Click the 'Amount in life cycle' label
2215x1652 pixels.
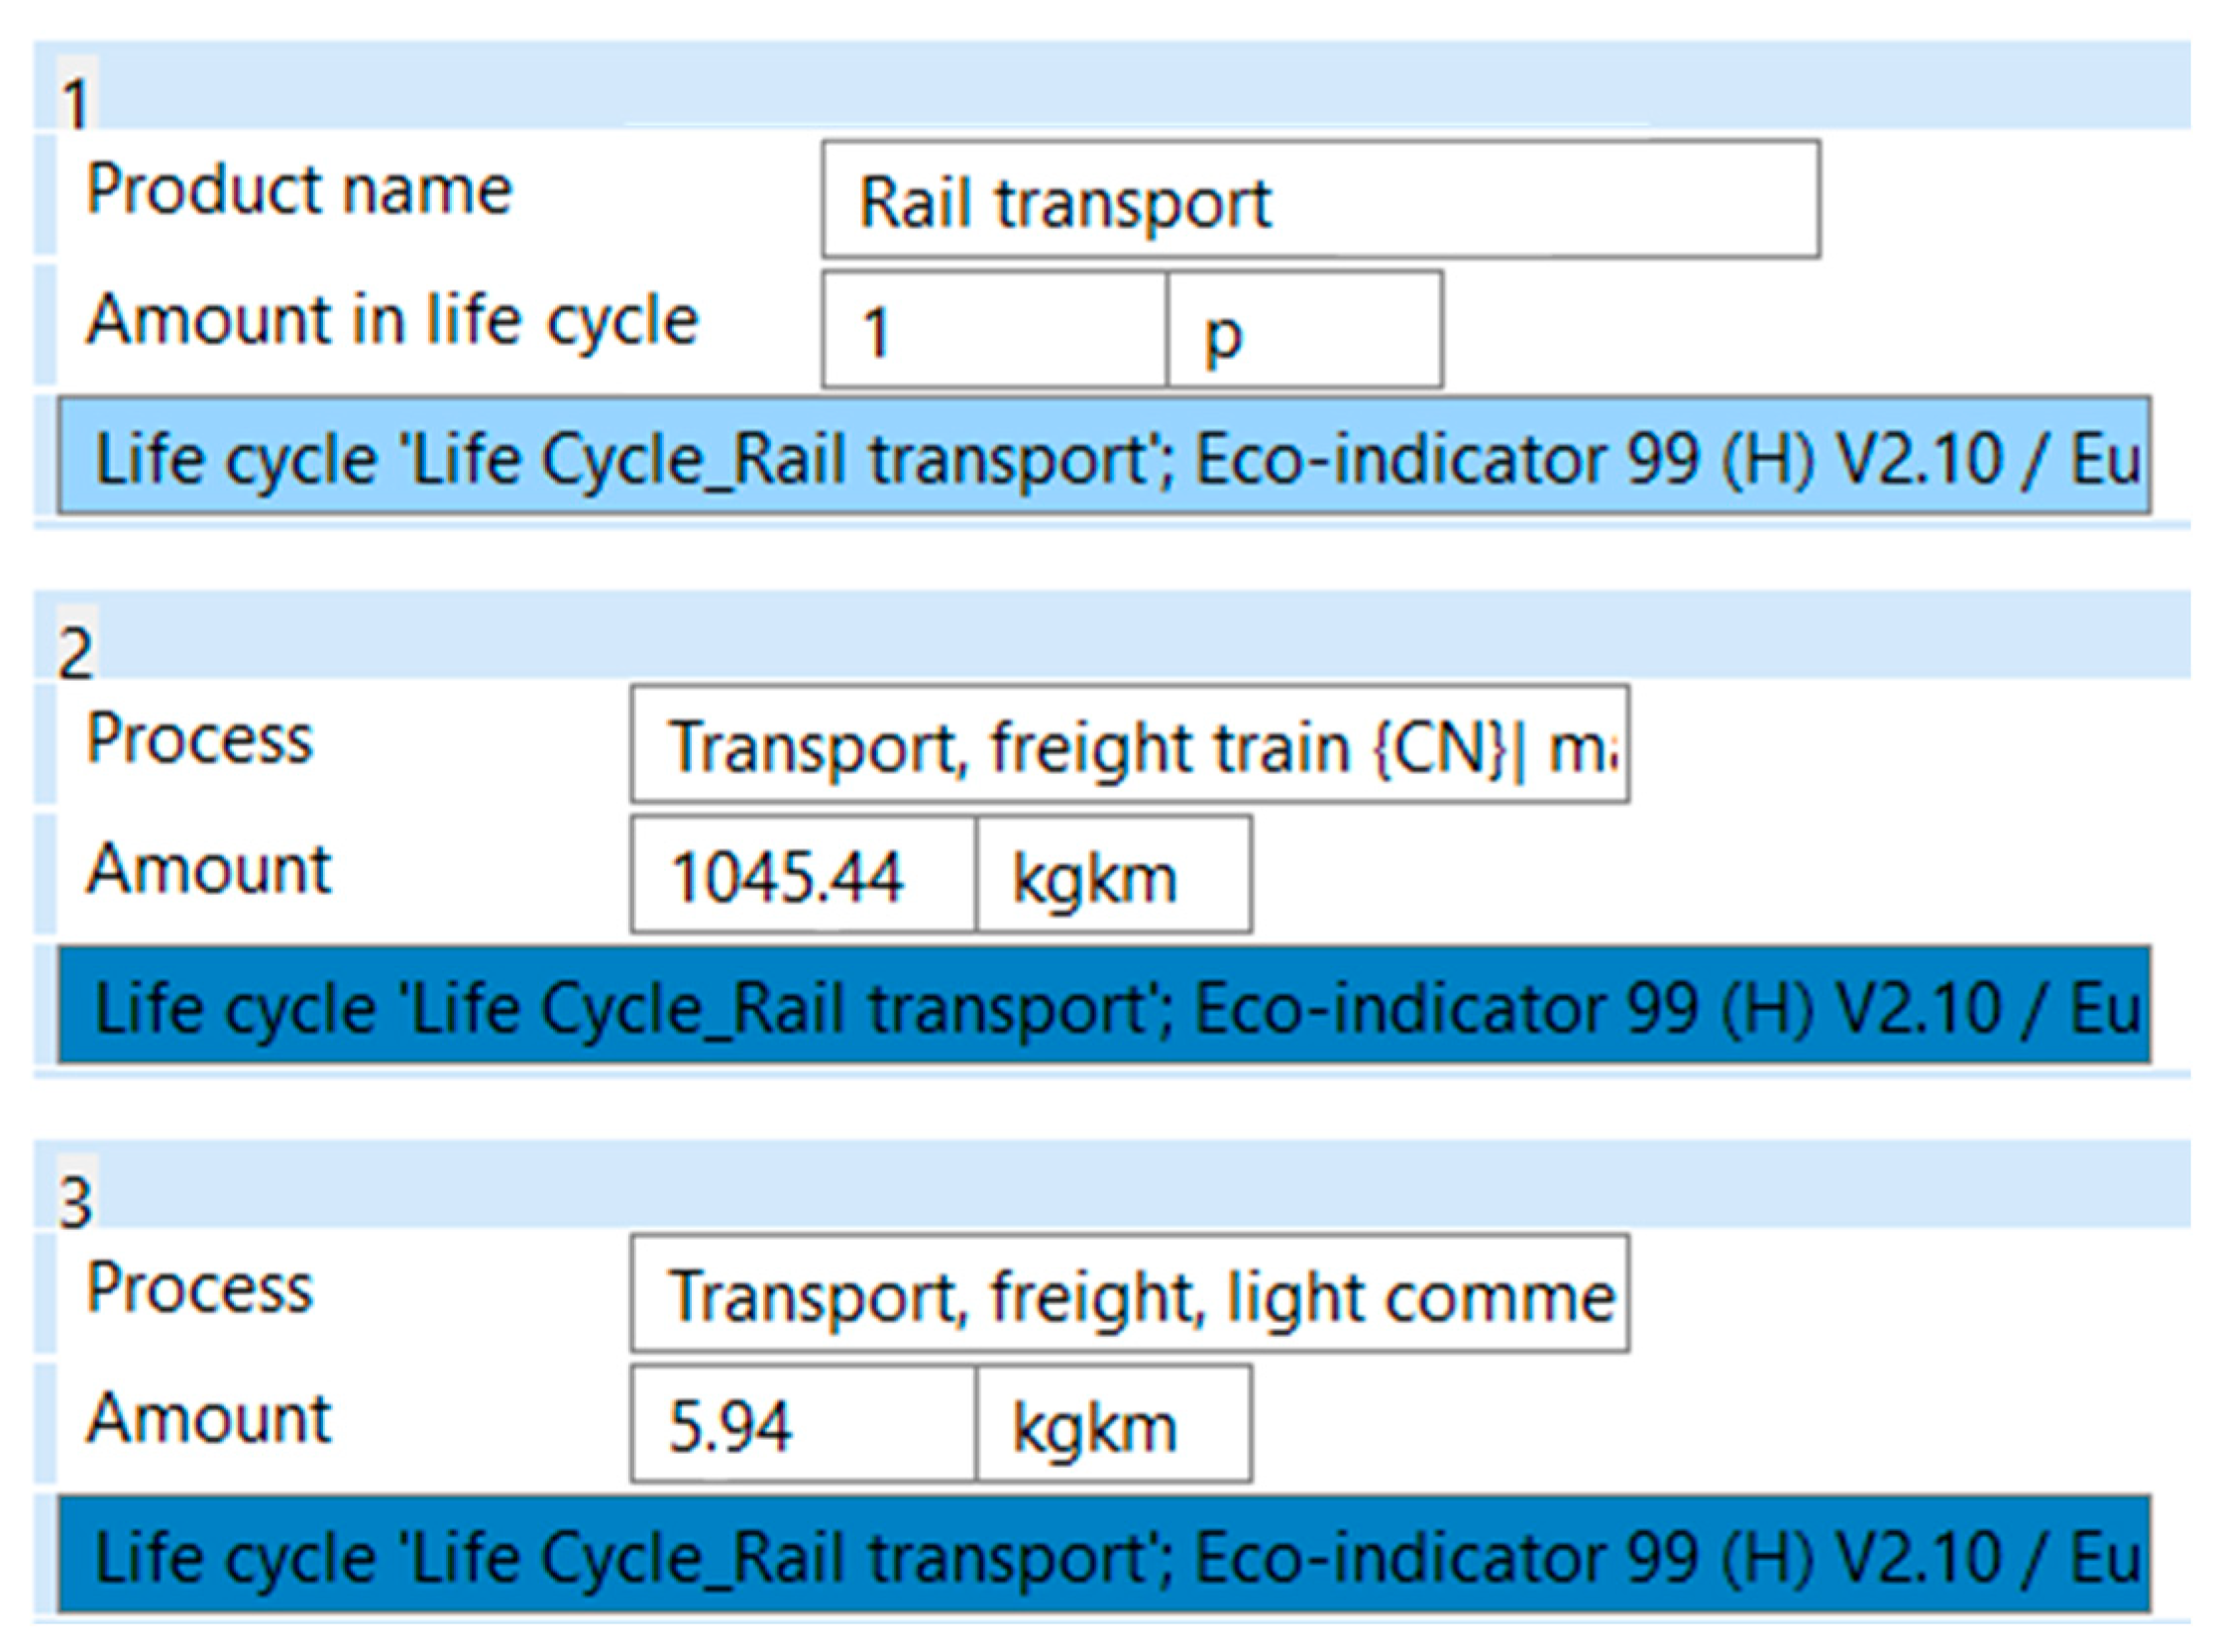click(x=392, y=321)
